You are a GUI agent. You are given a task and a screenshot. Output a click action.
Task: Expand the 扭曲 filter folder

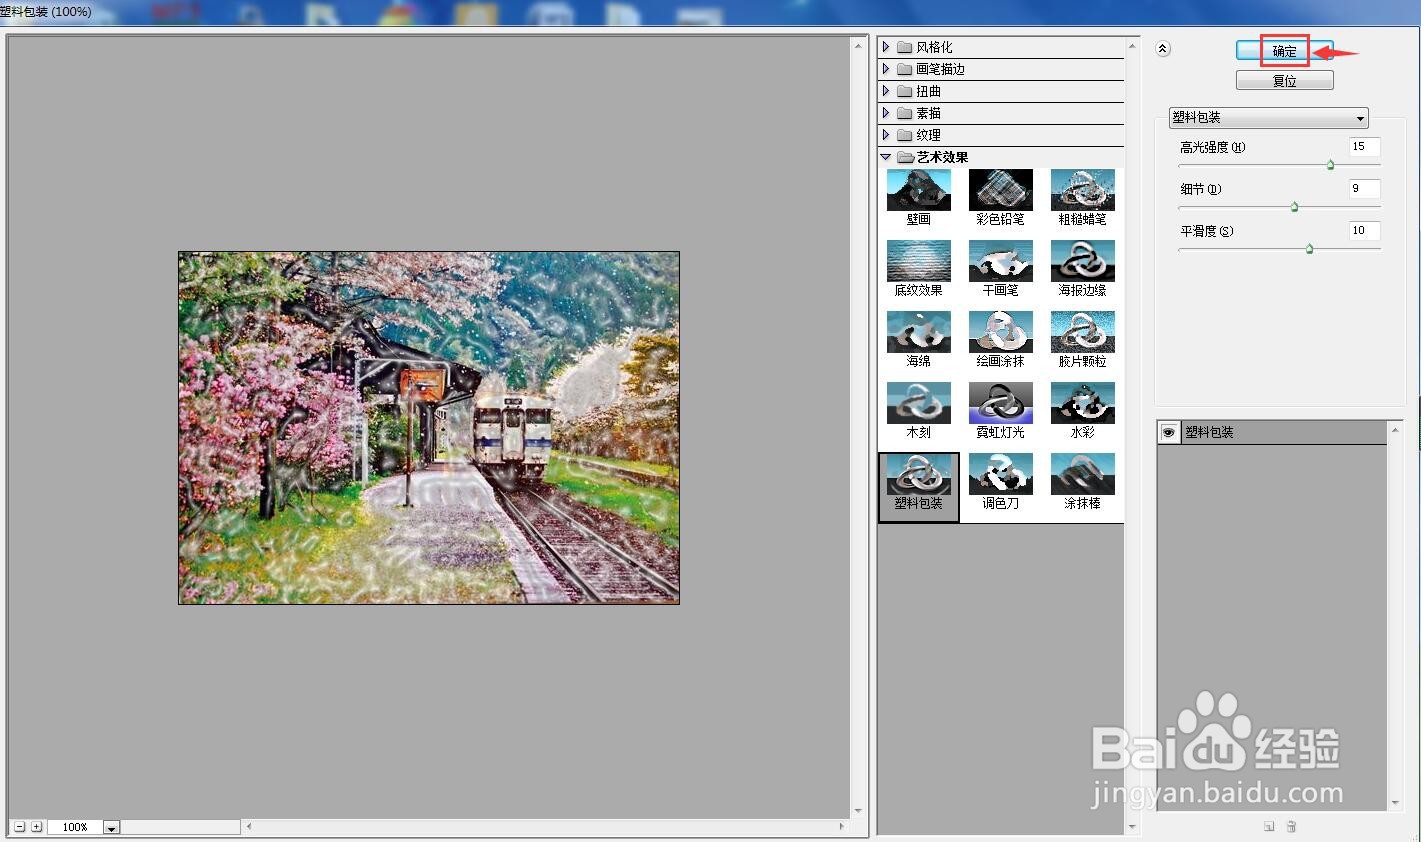pos(886,91)
